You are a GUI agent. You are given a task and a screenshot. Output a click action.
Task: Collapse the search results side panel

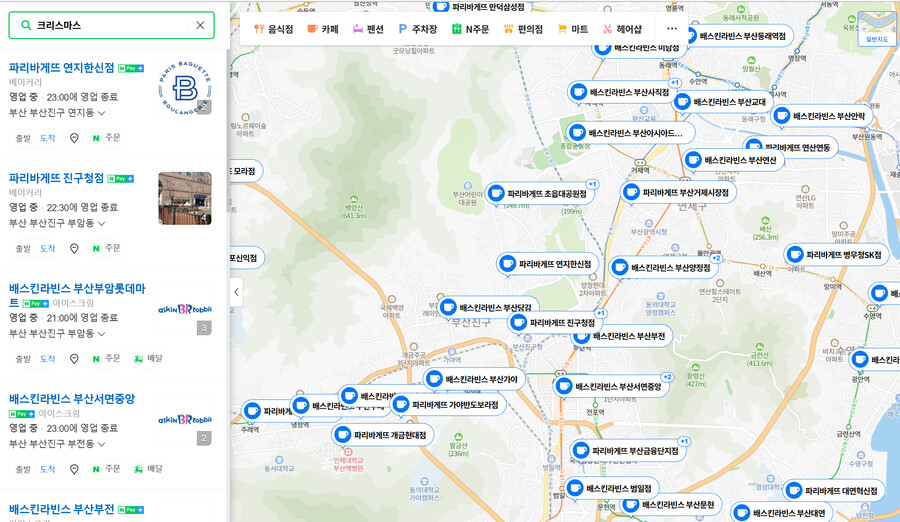click(236, 292)
